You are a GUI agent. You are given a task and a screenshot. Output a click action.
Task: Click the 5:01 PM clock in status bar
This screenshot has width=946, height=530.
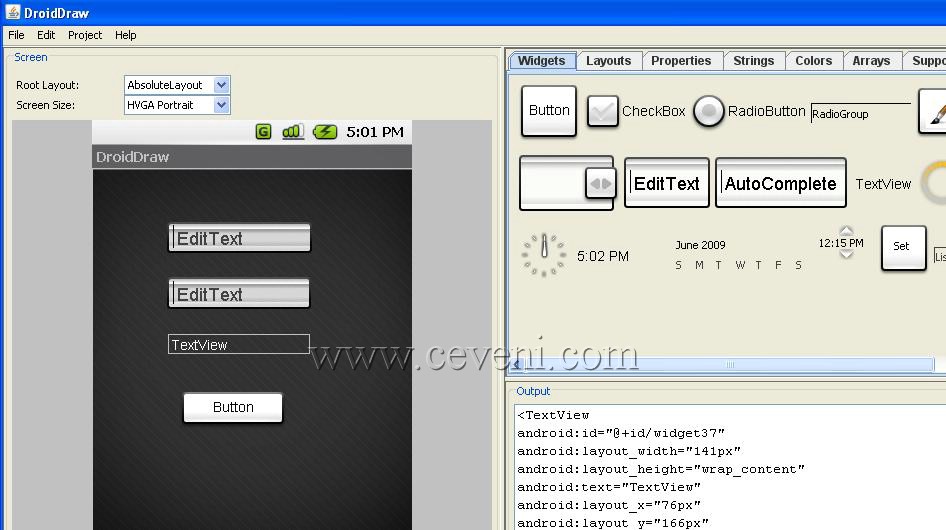point(375,132)
